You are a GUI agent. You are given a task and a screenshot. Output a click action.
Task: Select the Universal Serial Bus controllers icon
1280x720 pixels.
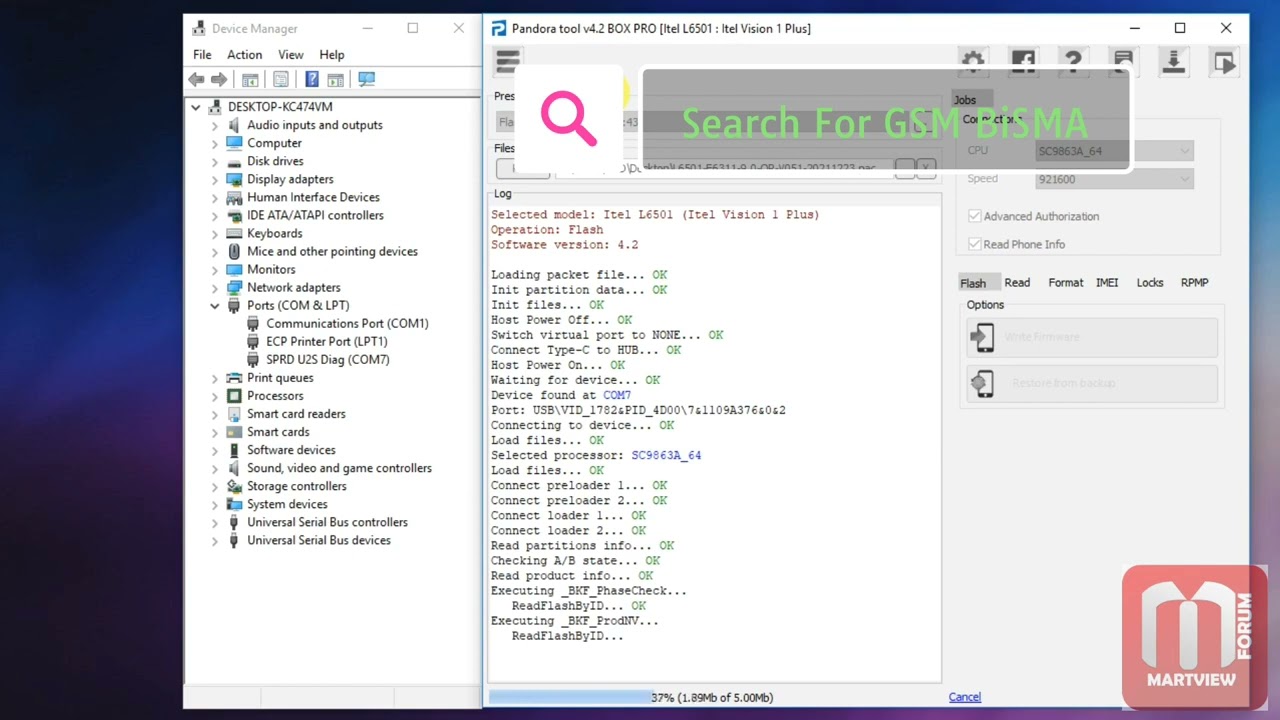pos(234,522)
